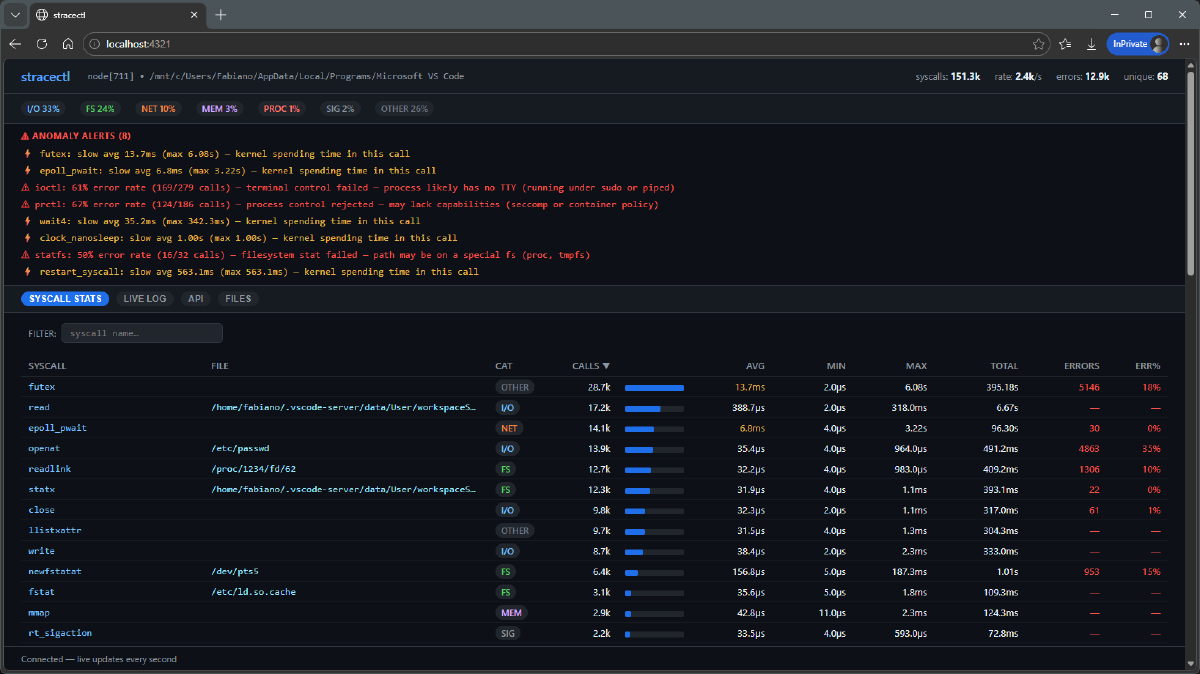Open a new tab with plus icon
Viewport: 1200px width, 674px height.
click(x=221, y=15)
